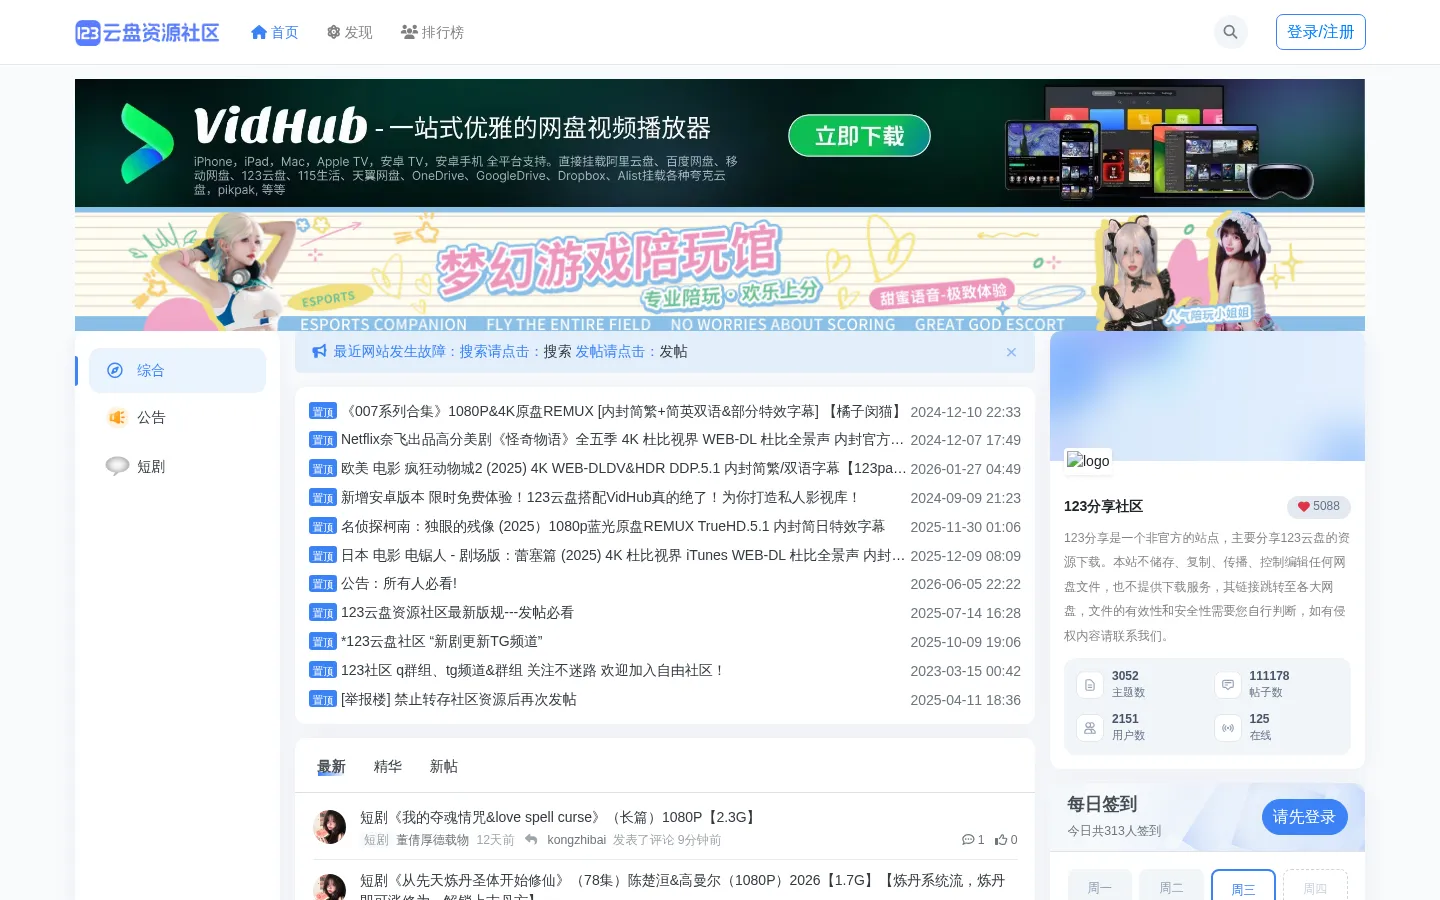
Task: Click the heart likes badge 5088
Action: [x=1318, y=507]
